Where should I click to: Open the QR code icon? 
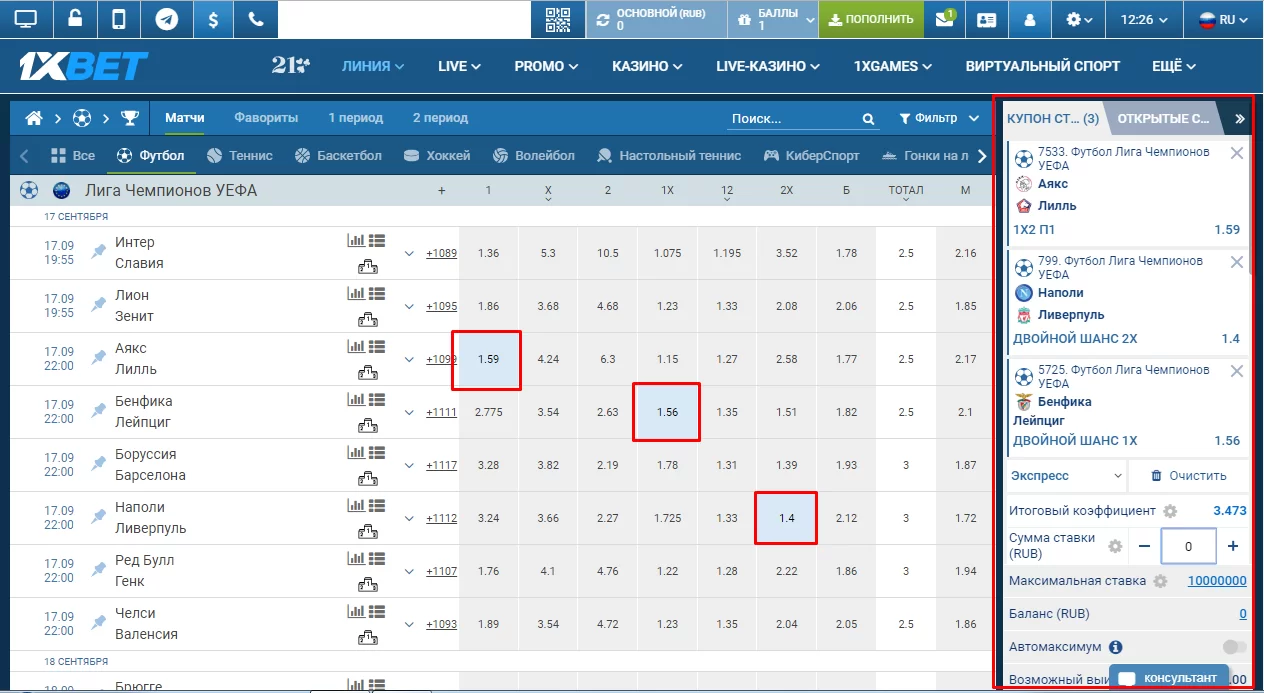pos(557,19)
